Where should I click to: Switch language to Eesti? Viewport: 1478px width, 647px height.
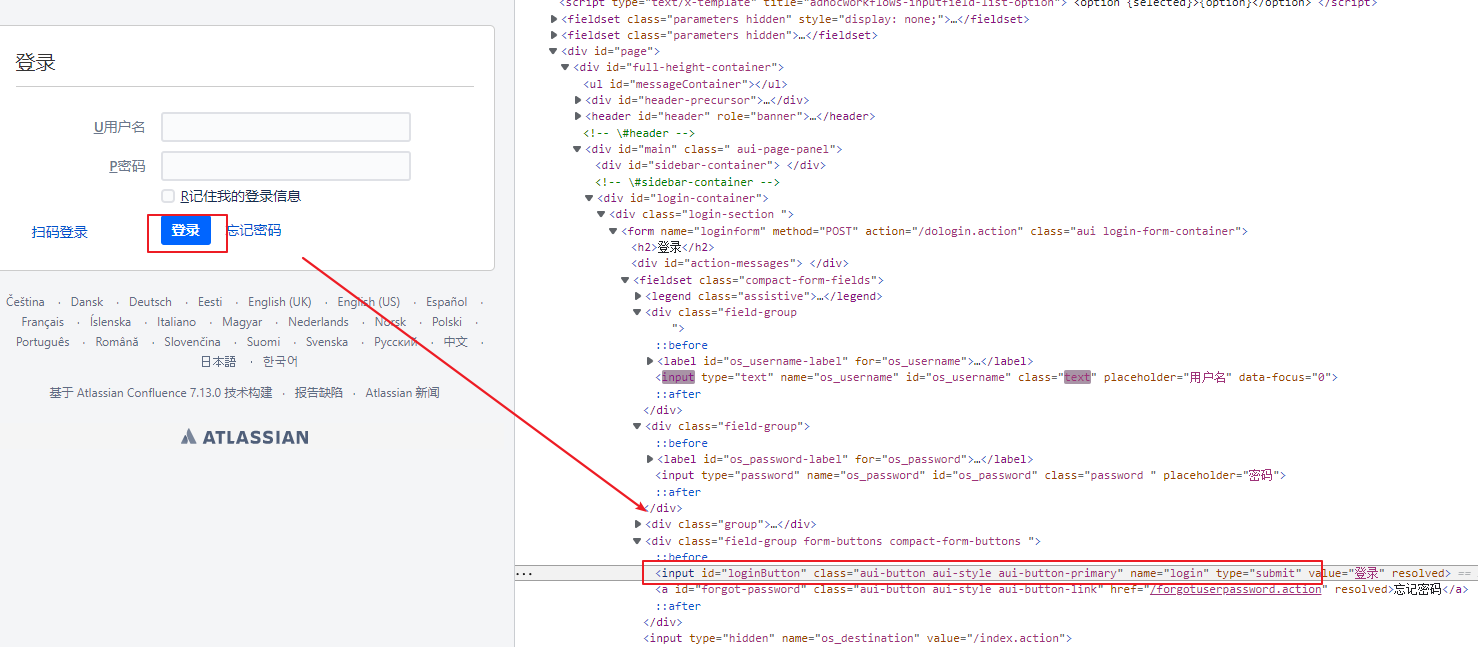[x=210, y=302]
